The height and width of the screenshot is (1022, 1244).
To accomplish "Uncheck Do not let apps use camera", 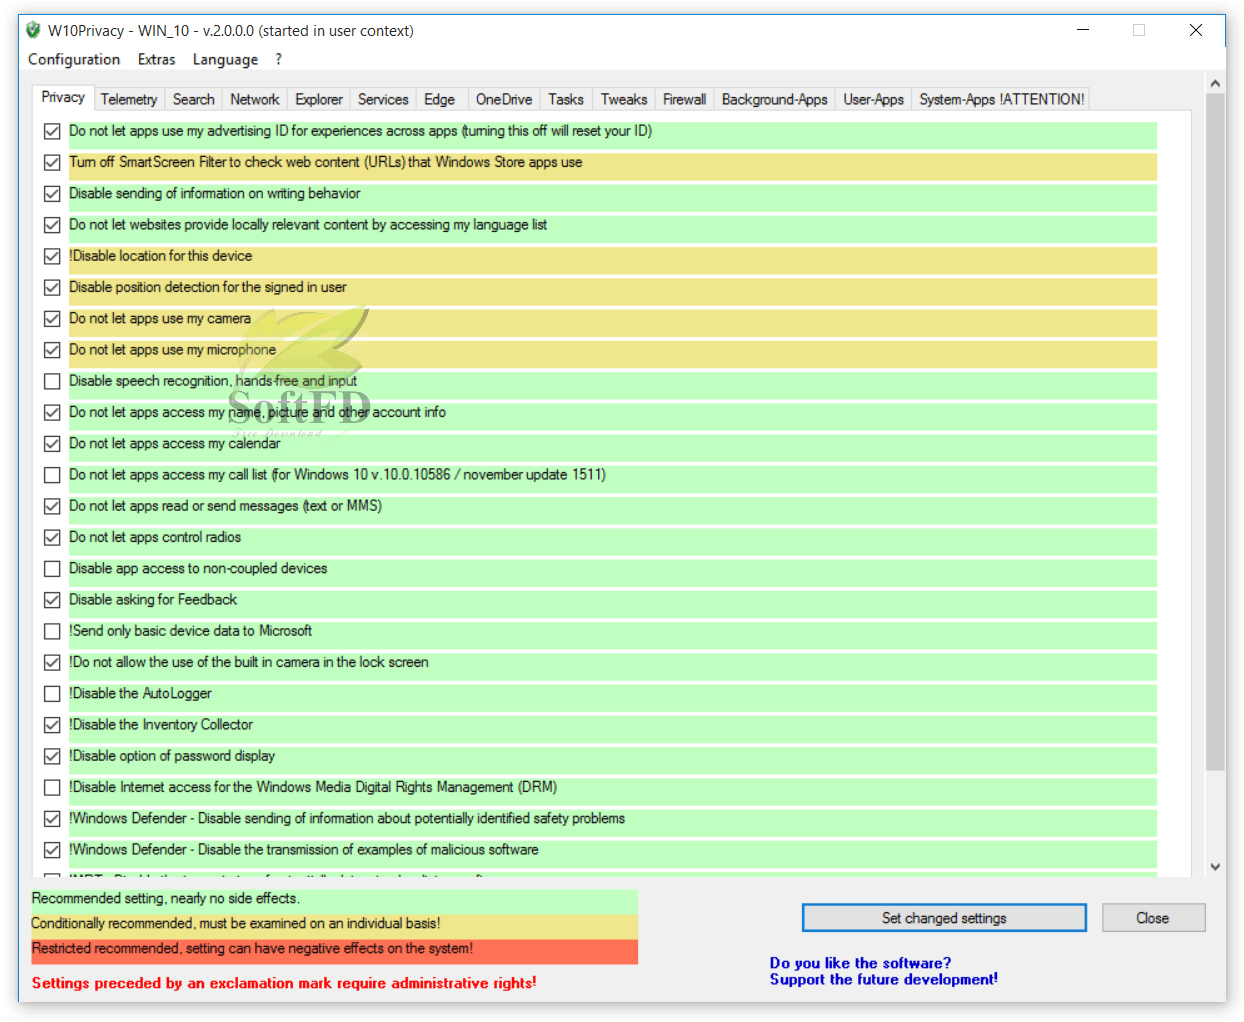I will pyautogui.click(x=52, y=319).
